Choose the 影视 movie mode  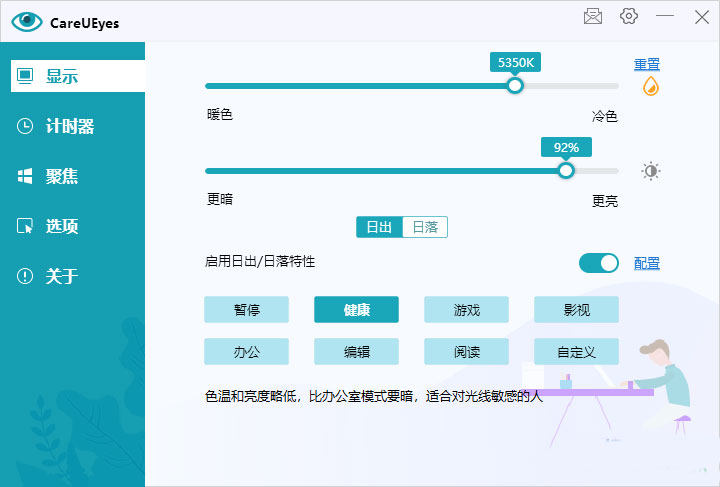[576, 310]
